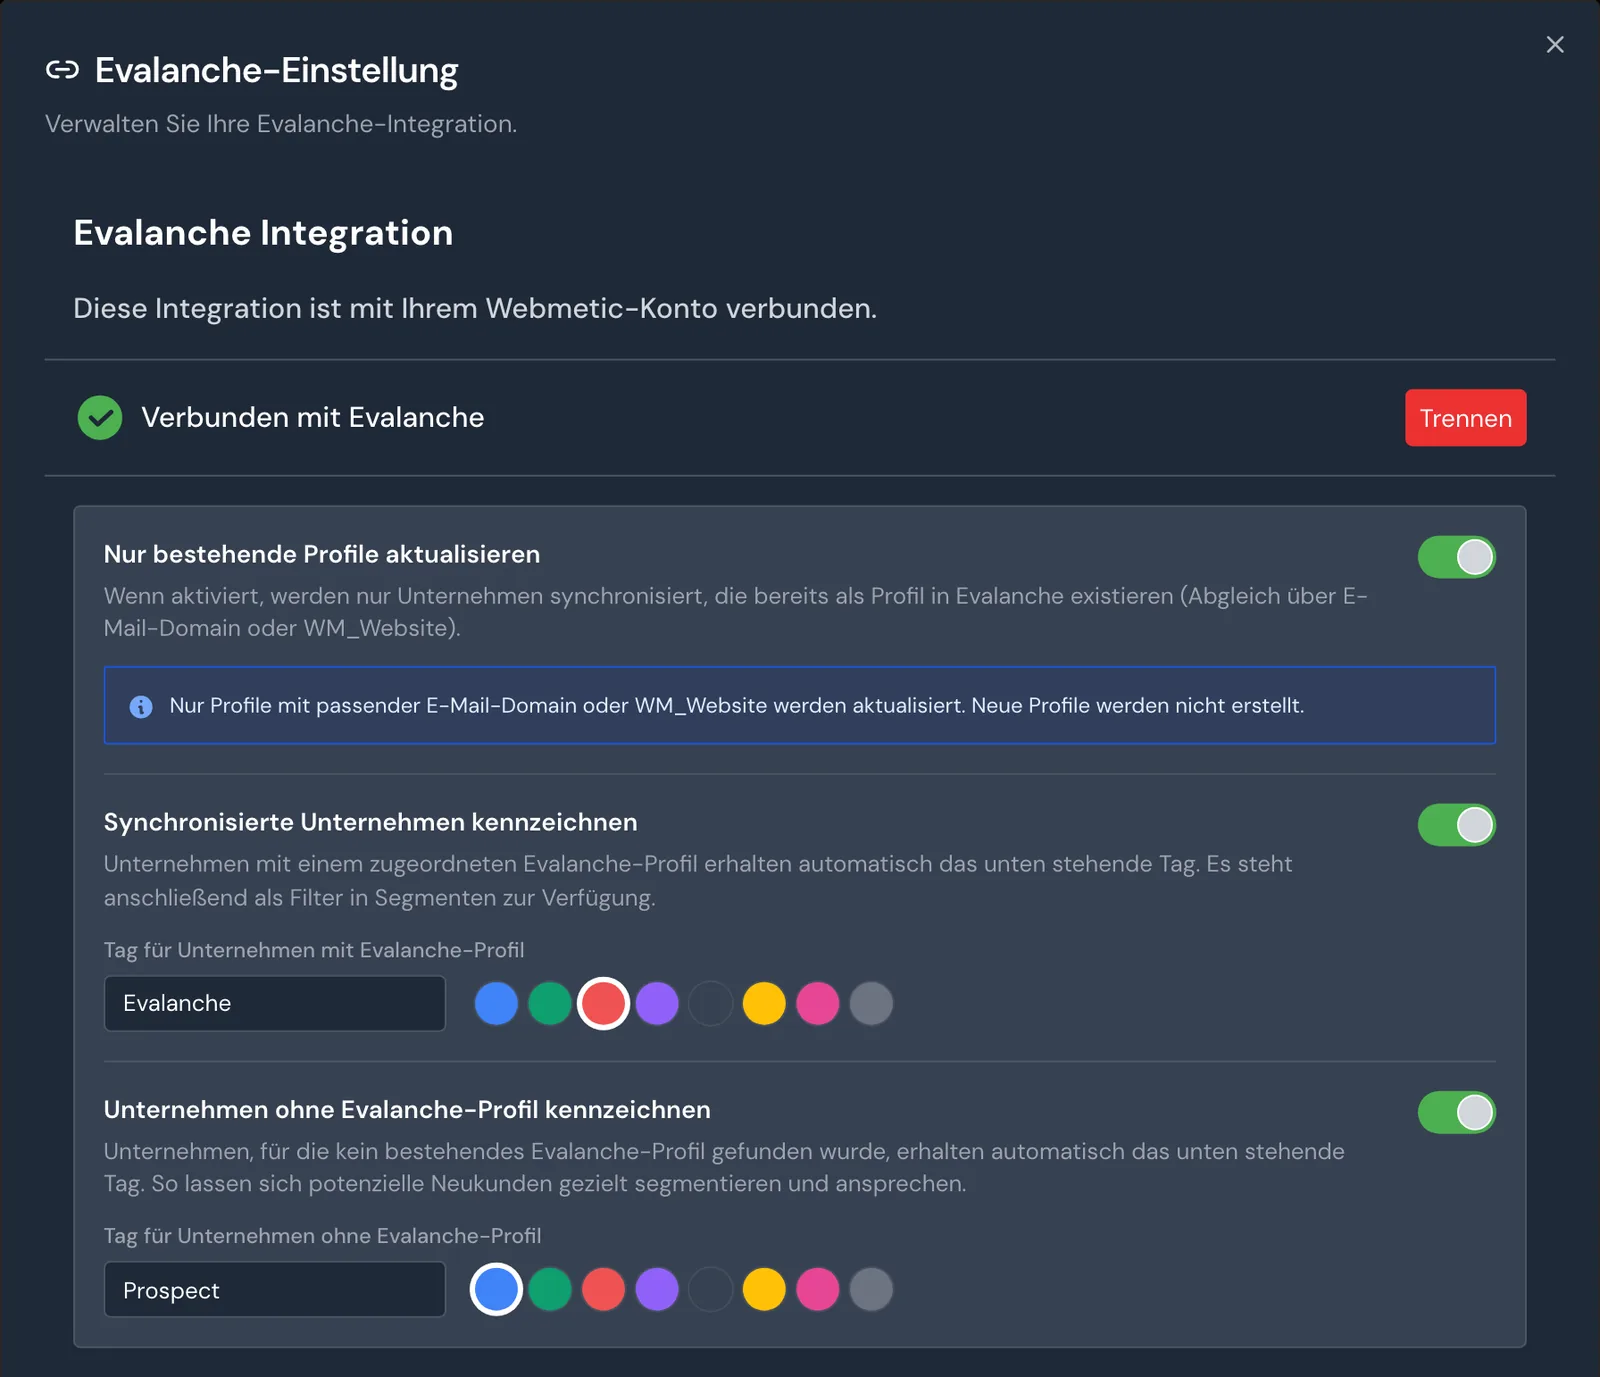Toggle Nur bestehende Profile aktualisieren
Screen dimensions: 1600x1377
(1456, 557)
